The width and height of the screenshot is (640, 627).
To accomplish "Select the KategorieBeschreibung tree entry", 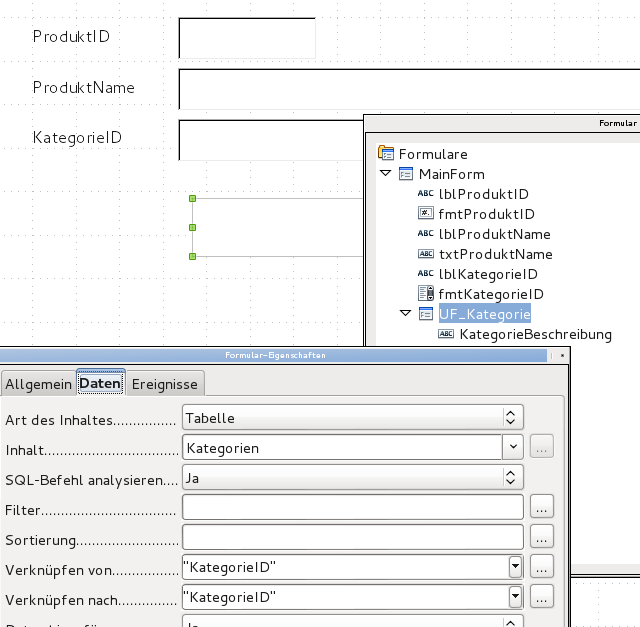I will pyautogui.click(x=536, y=334).
